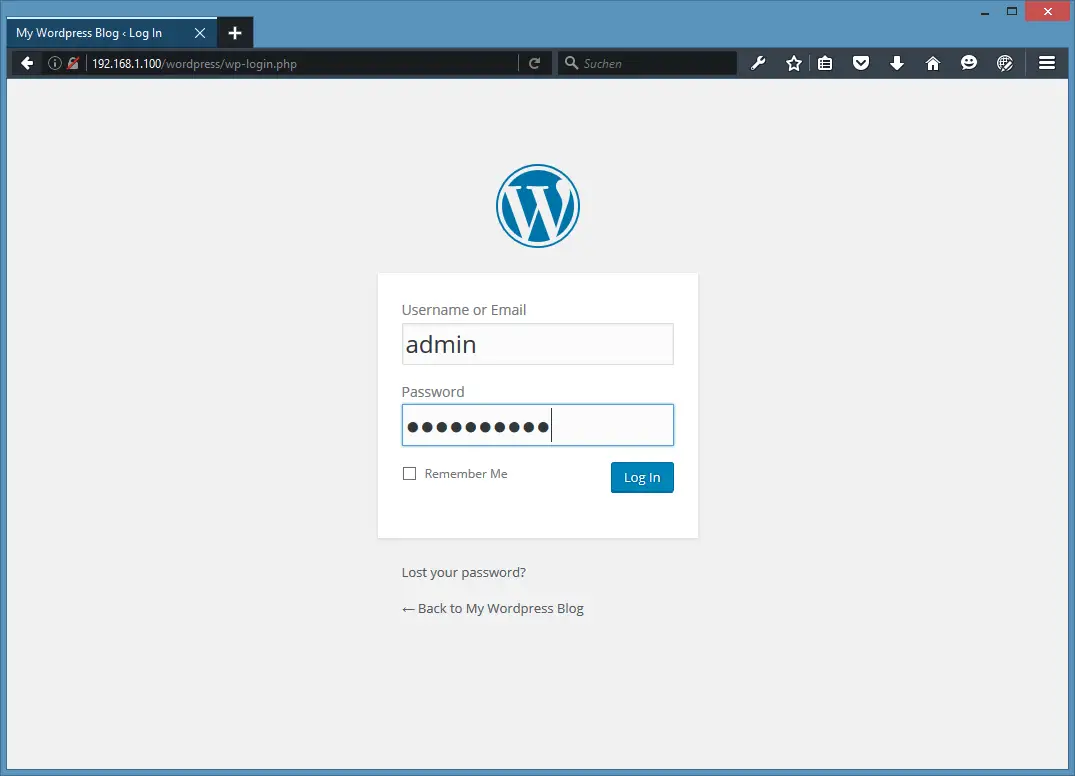This screenshot has width=1075, height=776.
Task: Click the globe add-on icon
Action: (x=1005, y=64)
